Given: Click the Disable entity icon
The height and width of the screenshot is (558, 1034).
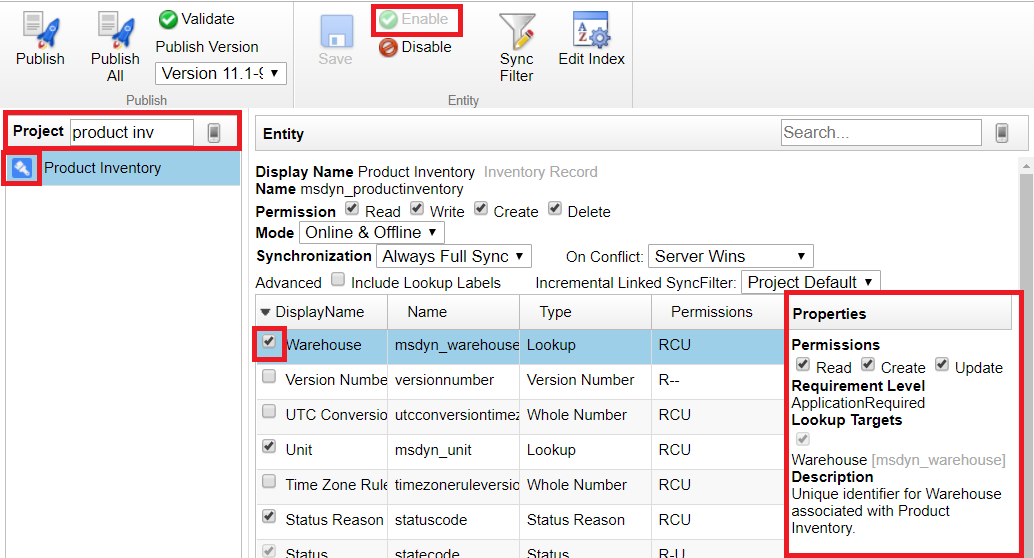Looking at the screenshot, I should [388, 47].
